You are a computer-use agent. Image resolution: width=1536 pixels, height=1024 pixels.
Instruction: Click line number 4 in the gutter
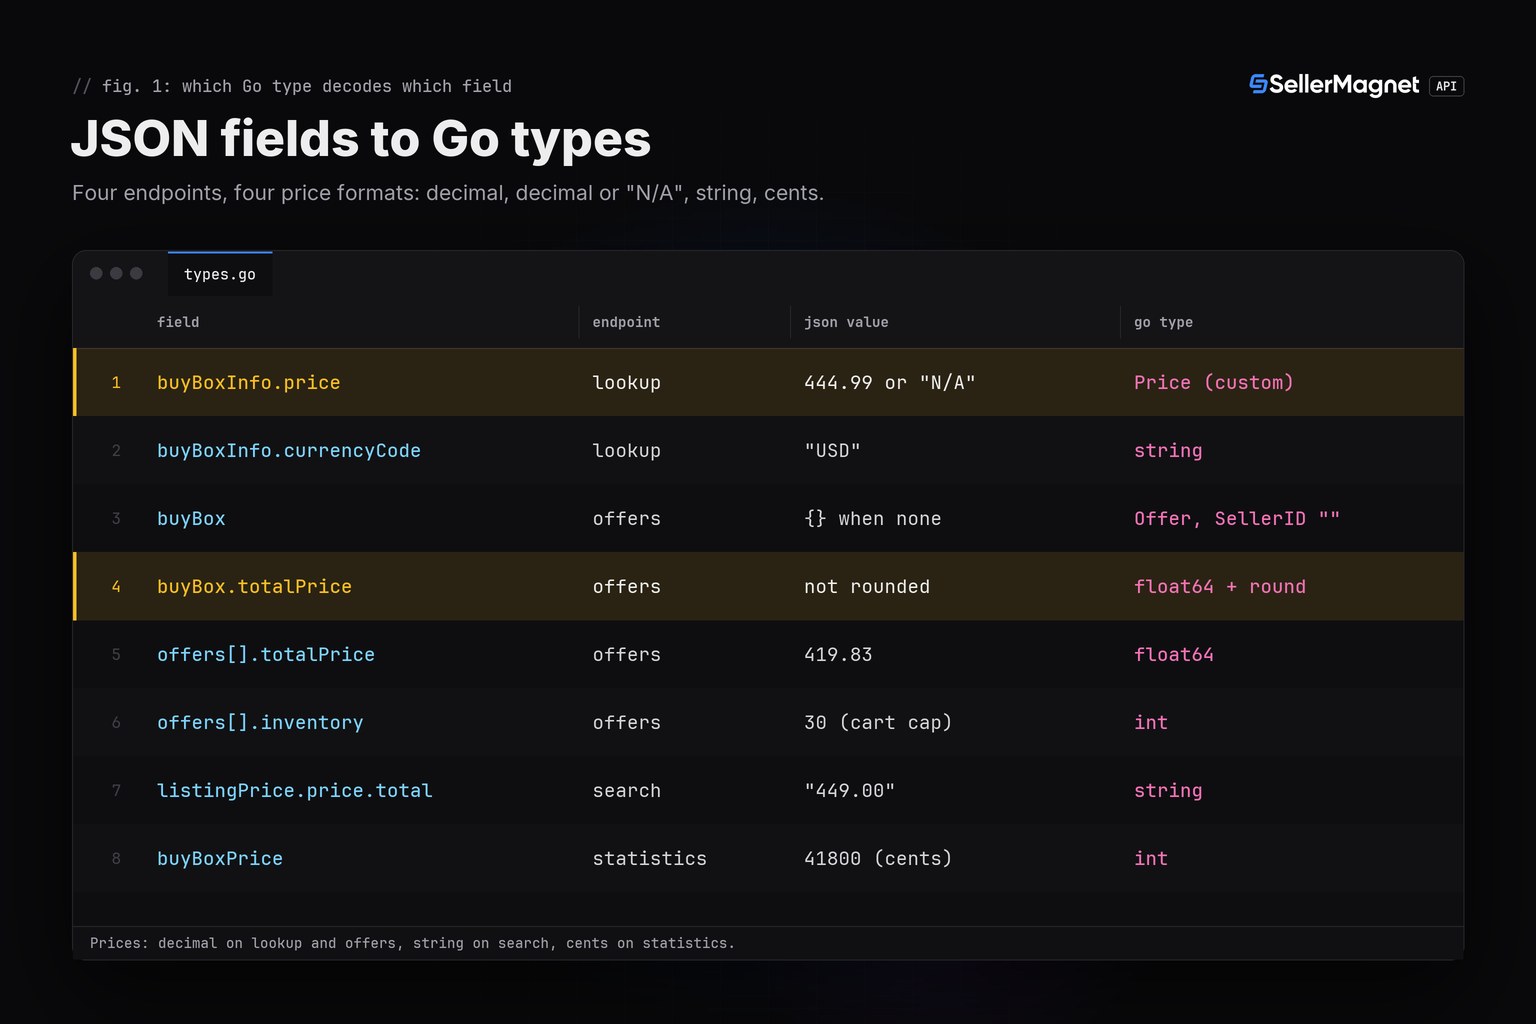point(116,586)
